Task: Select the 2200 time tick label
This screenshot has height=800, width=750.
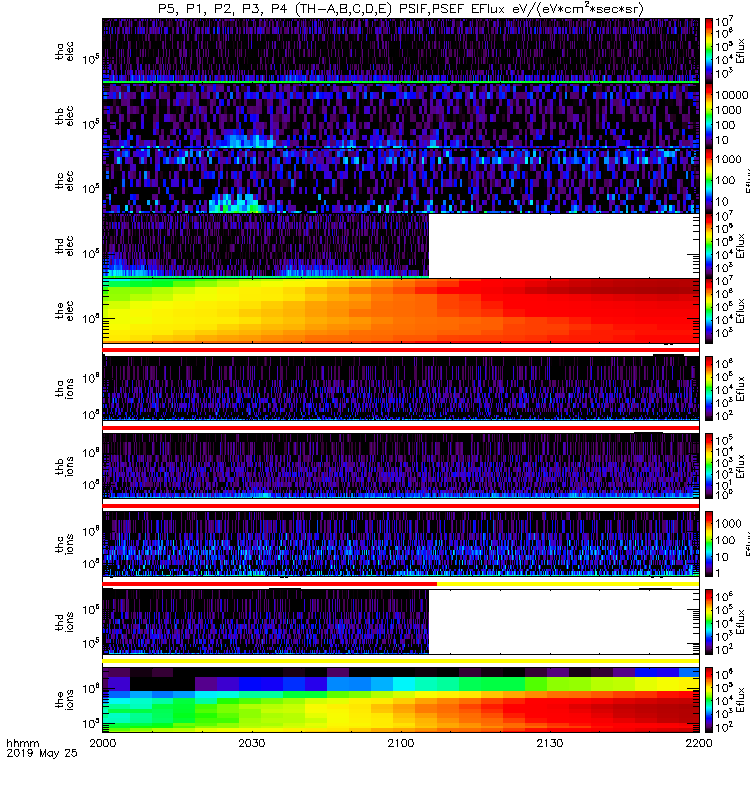Action: point(698,743)
